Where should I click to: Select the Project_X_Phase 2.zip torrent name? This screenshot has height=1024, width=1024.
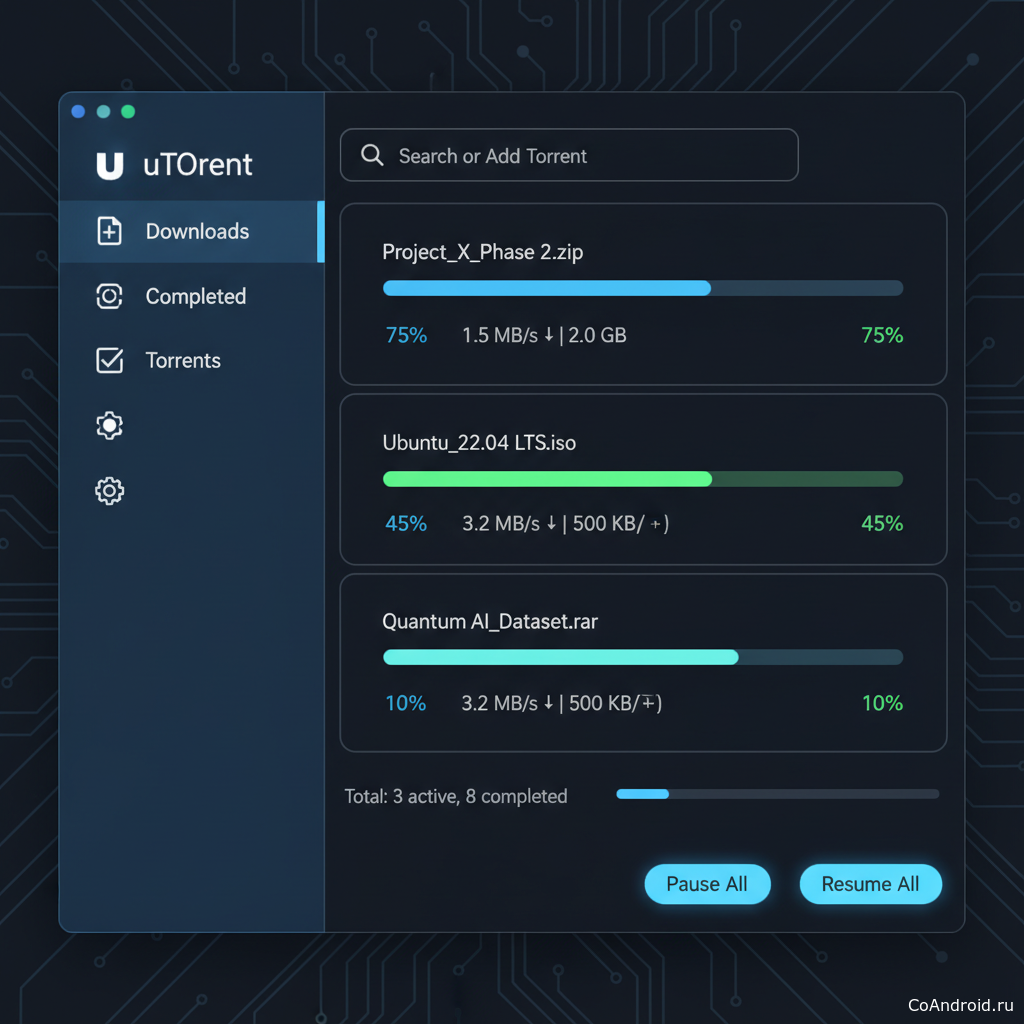(482, 252)
